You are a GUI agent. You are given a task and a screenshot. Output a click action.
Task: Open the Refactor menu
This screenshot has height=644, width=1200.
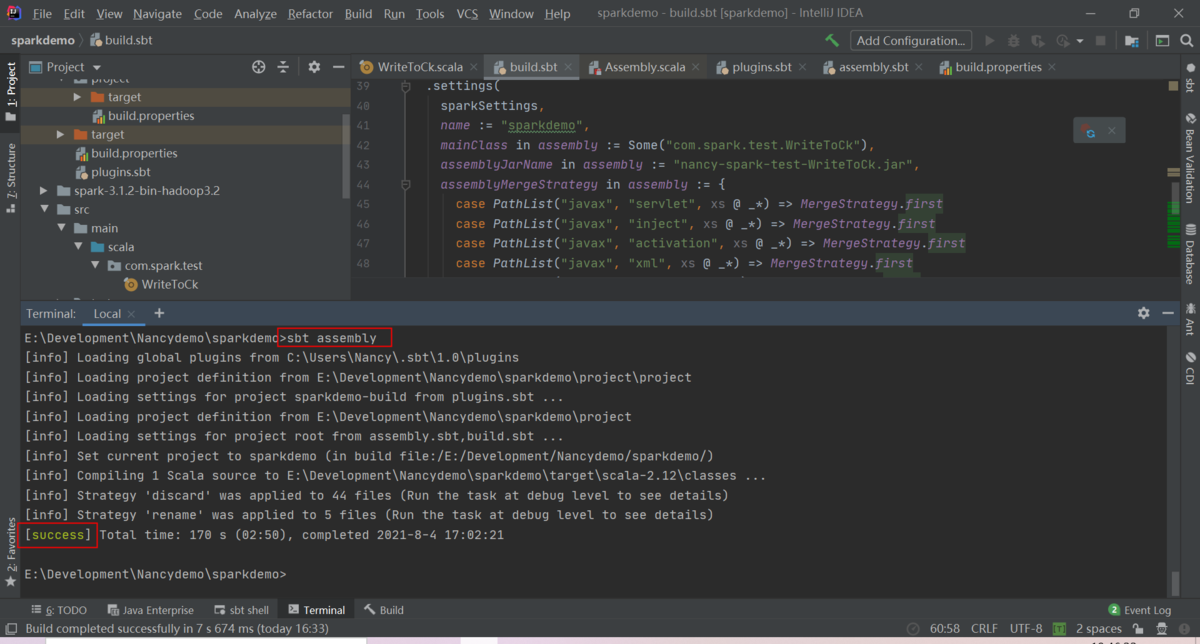coord(310,14)
